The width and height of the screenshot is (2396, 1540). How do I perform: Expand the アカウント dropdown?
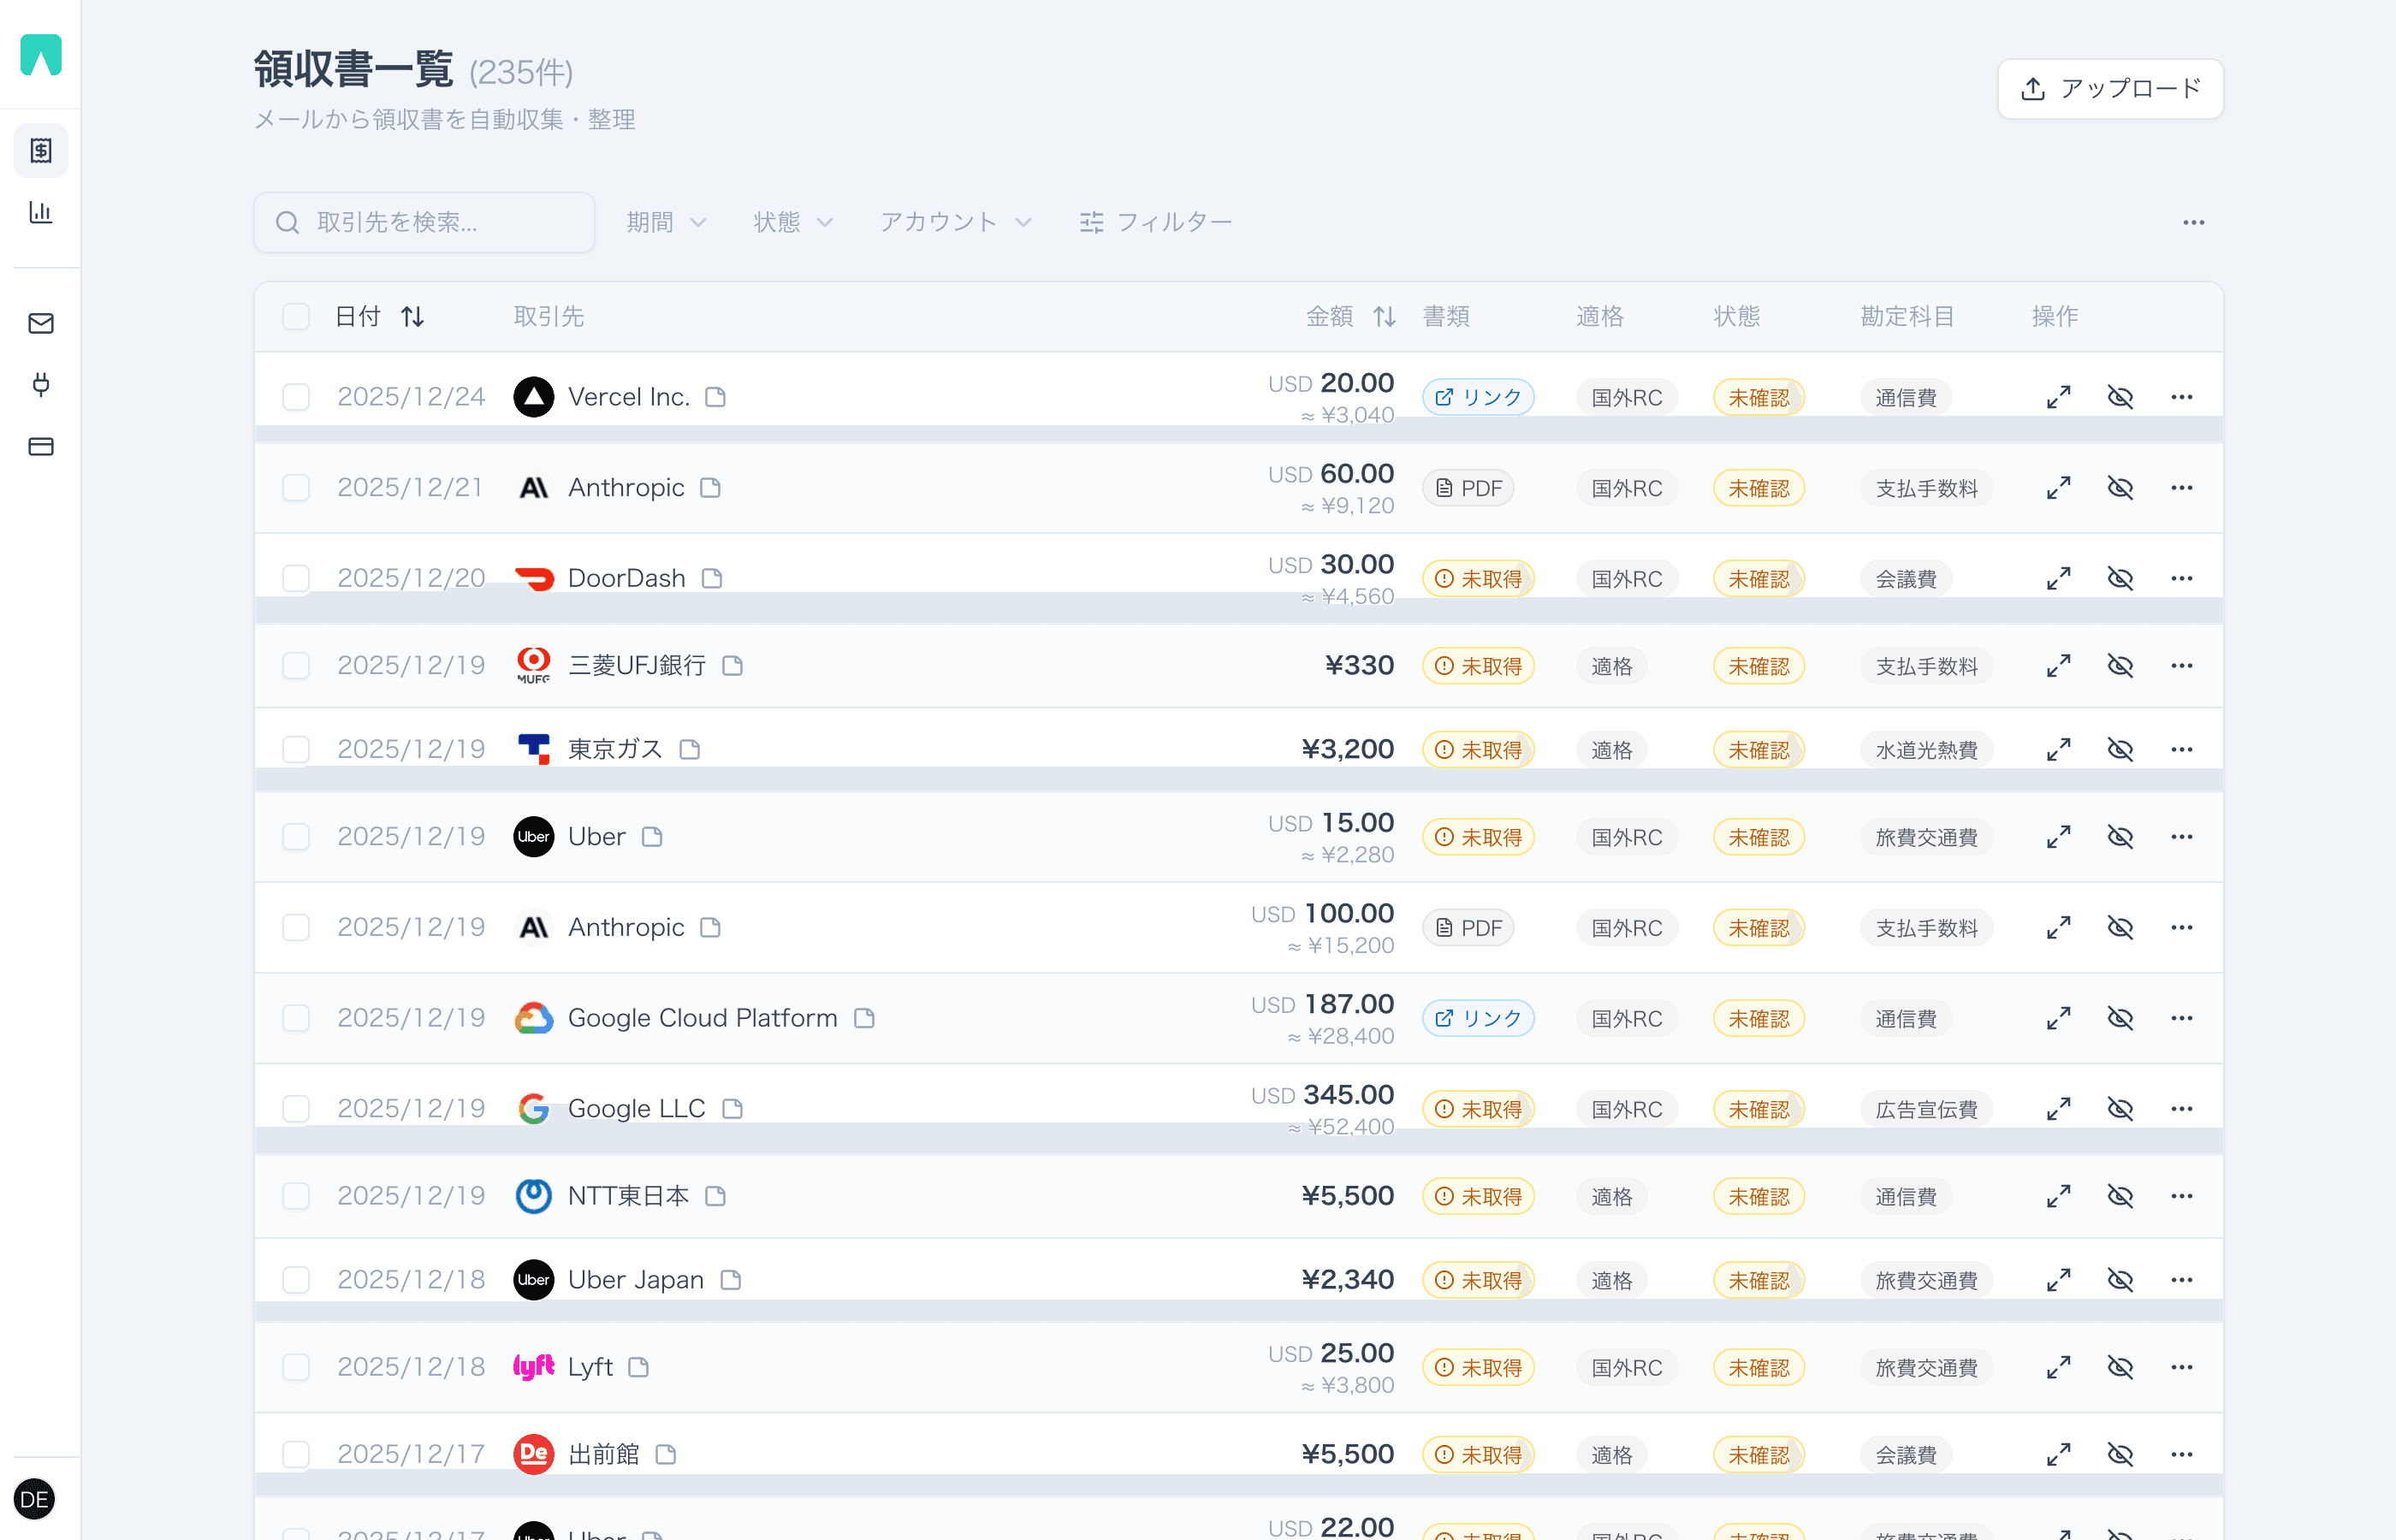click(x=955, y=222)
